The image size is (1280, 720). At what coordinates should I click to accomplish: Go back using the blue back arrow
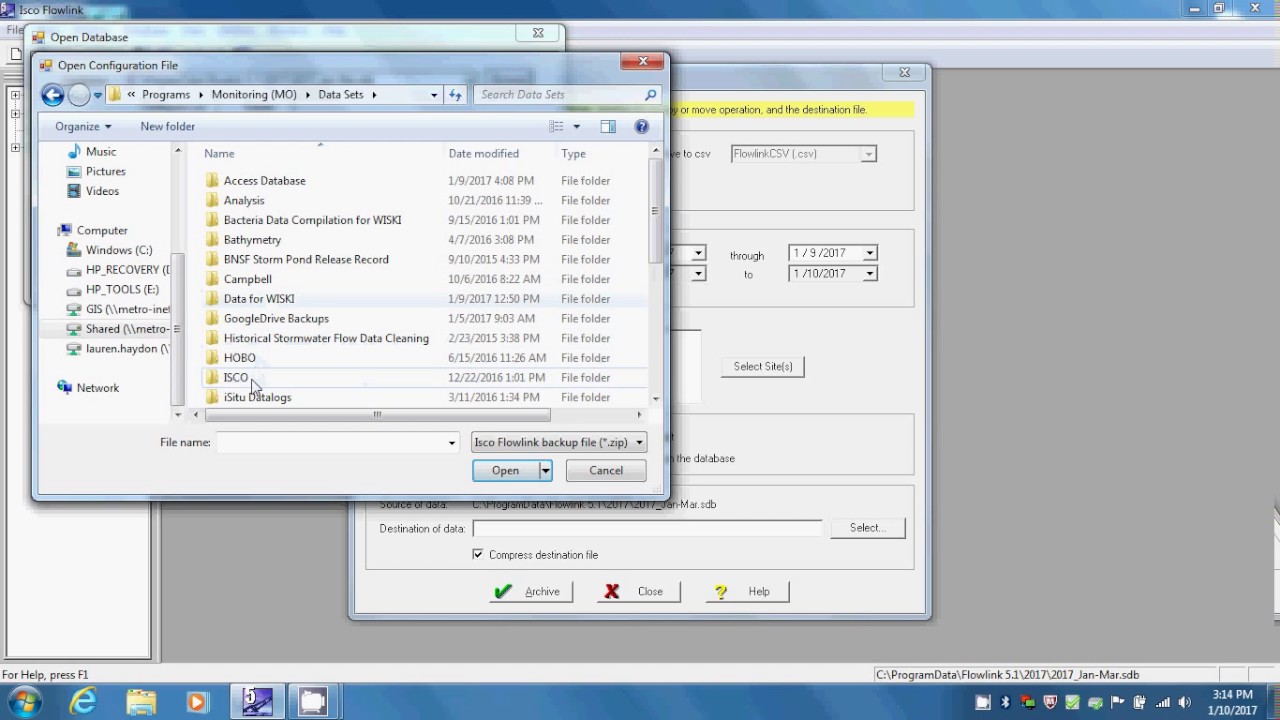pyautogui.click(x=53, y=95)
